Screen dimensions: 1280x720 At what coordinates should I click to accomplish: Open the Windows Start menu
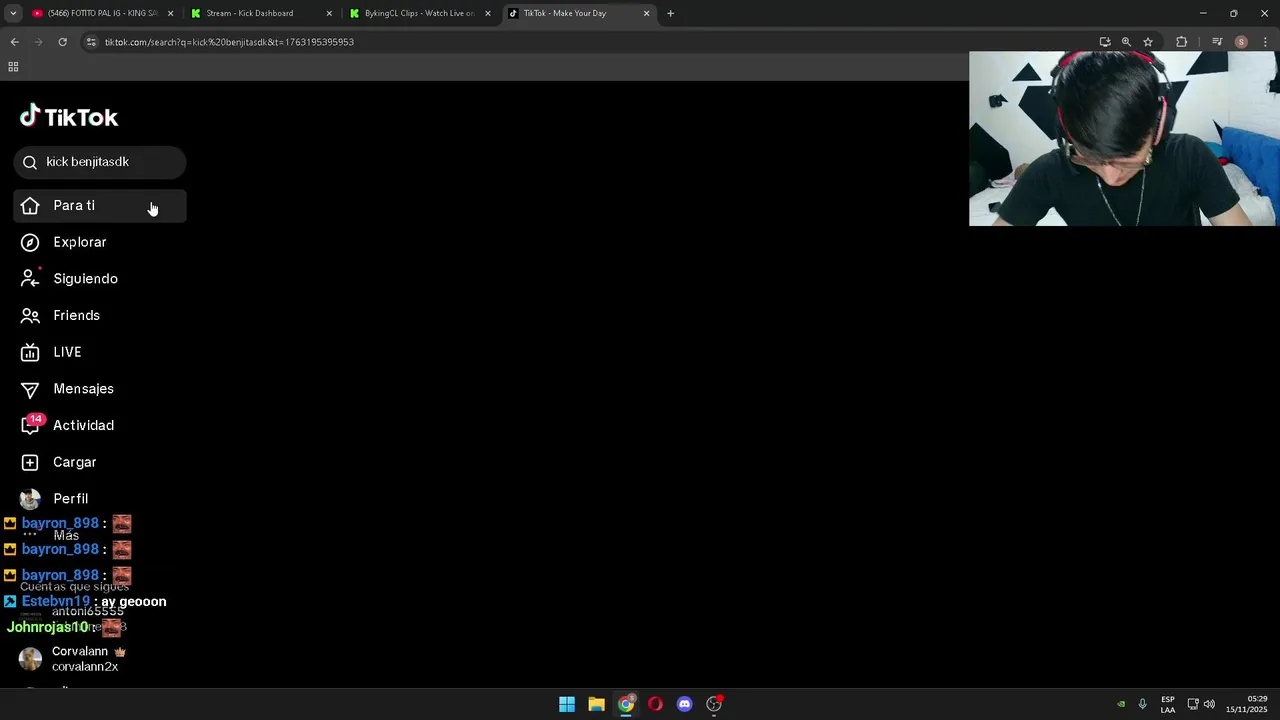567,704
